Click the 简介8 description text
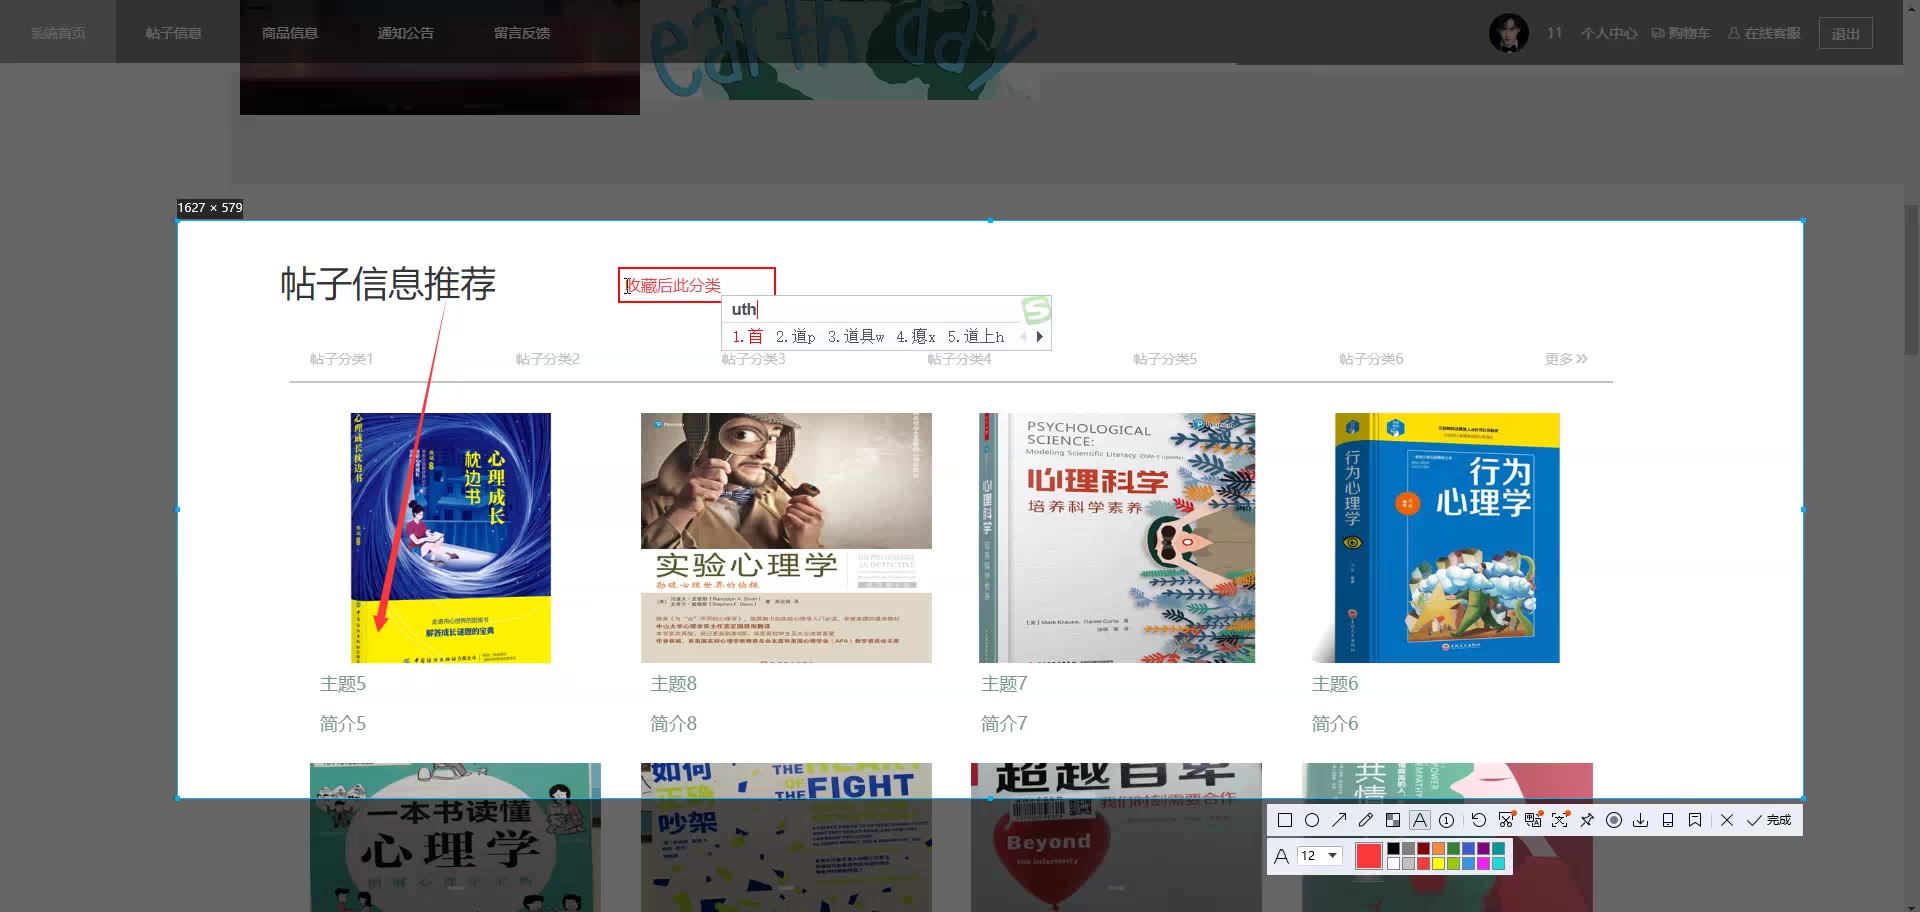 tap(674, 724)
